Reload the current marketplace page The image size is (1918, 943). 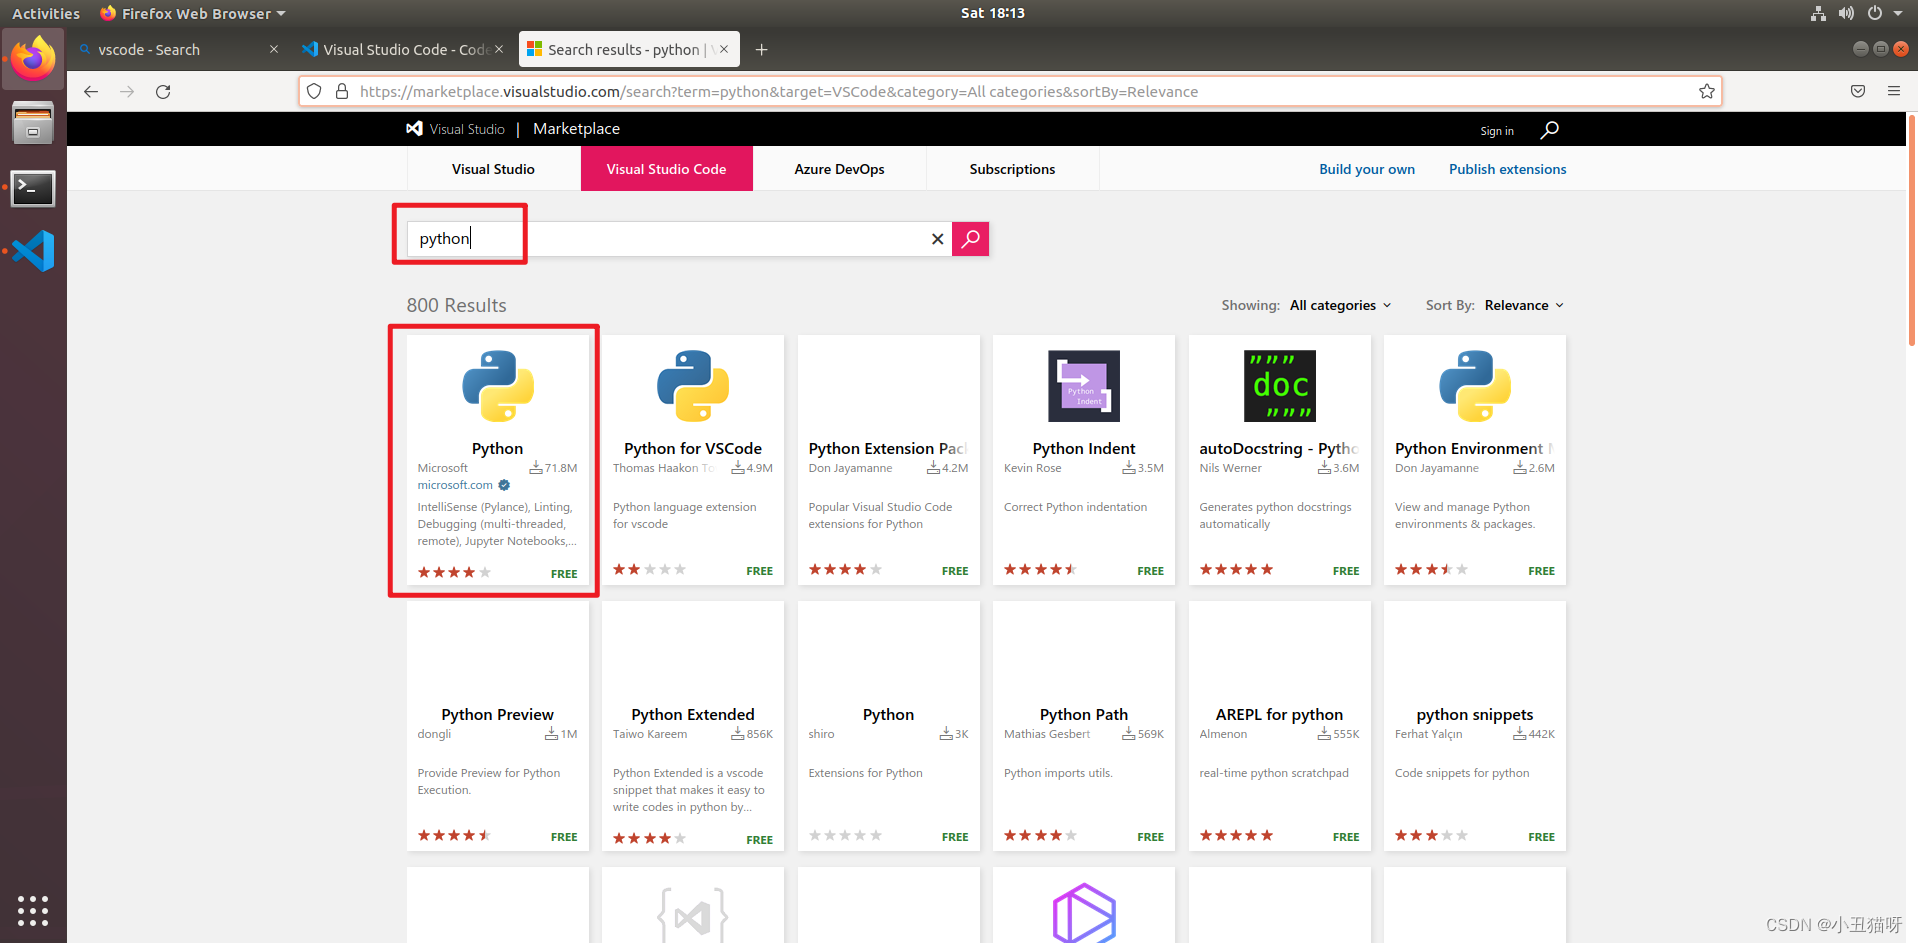[163, 91]
